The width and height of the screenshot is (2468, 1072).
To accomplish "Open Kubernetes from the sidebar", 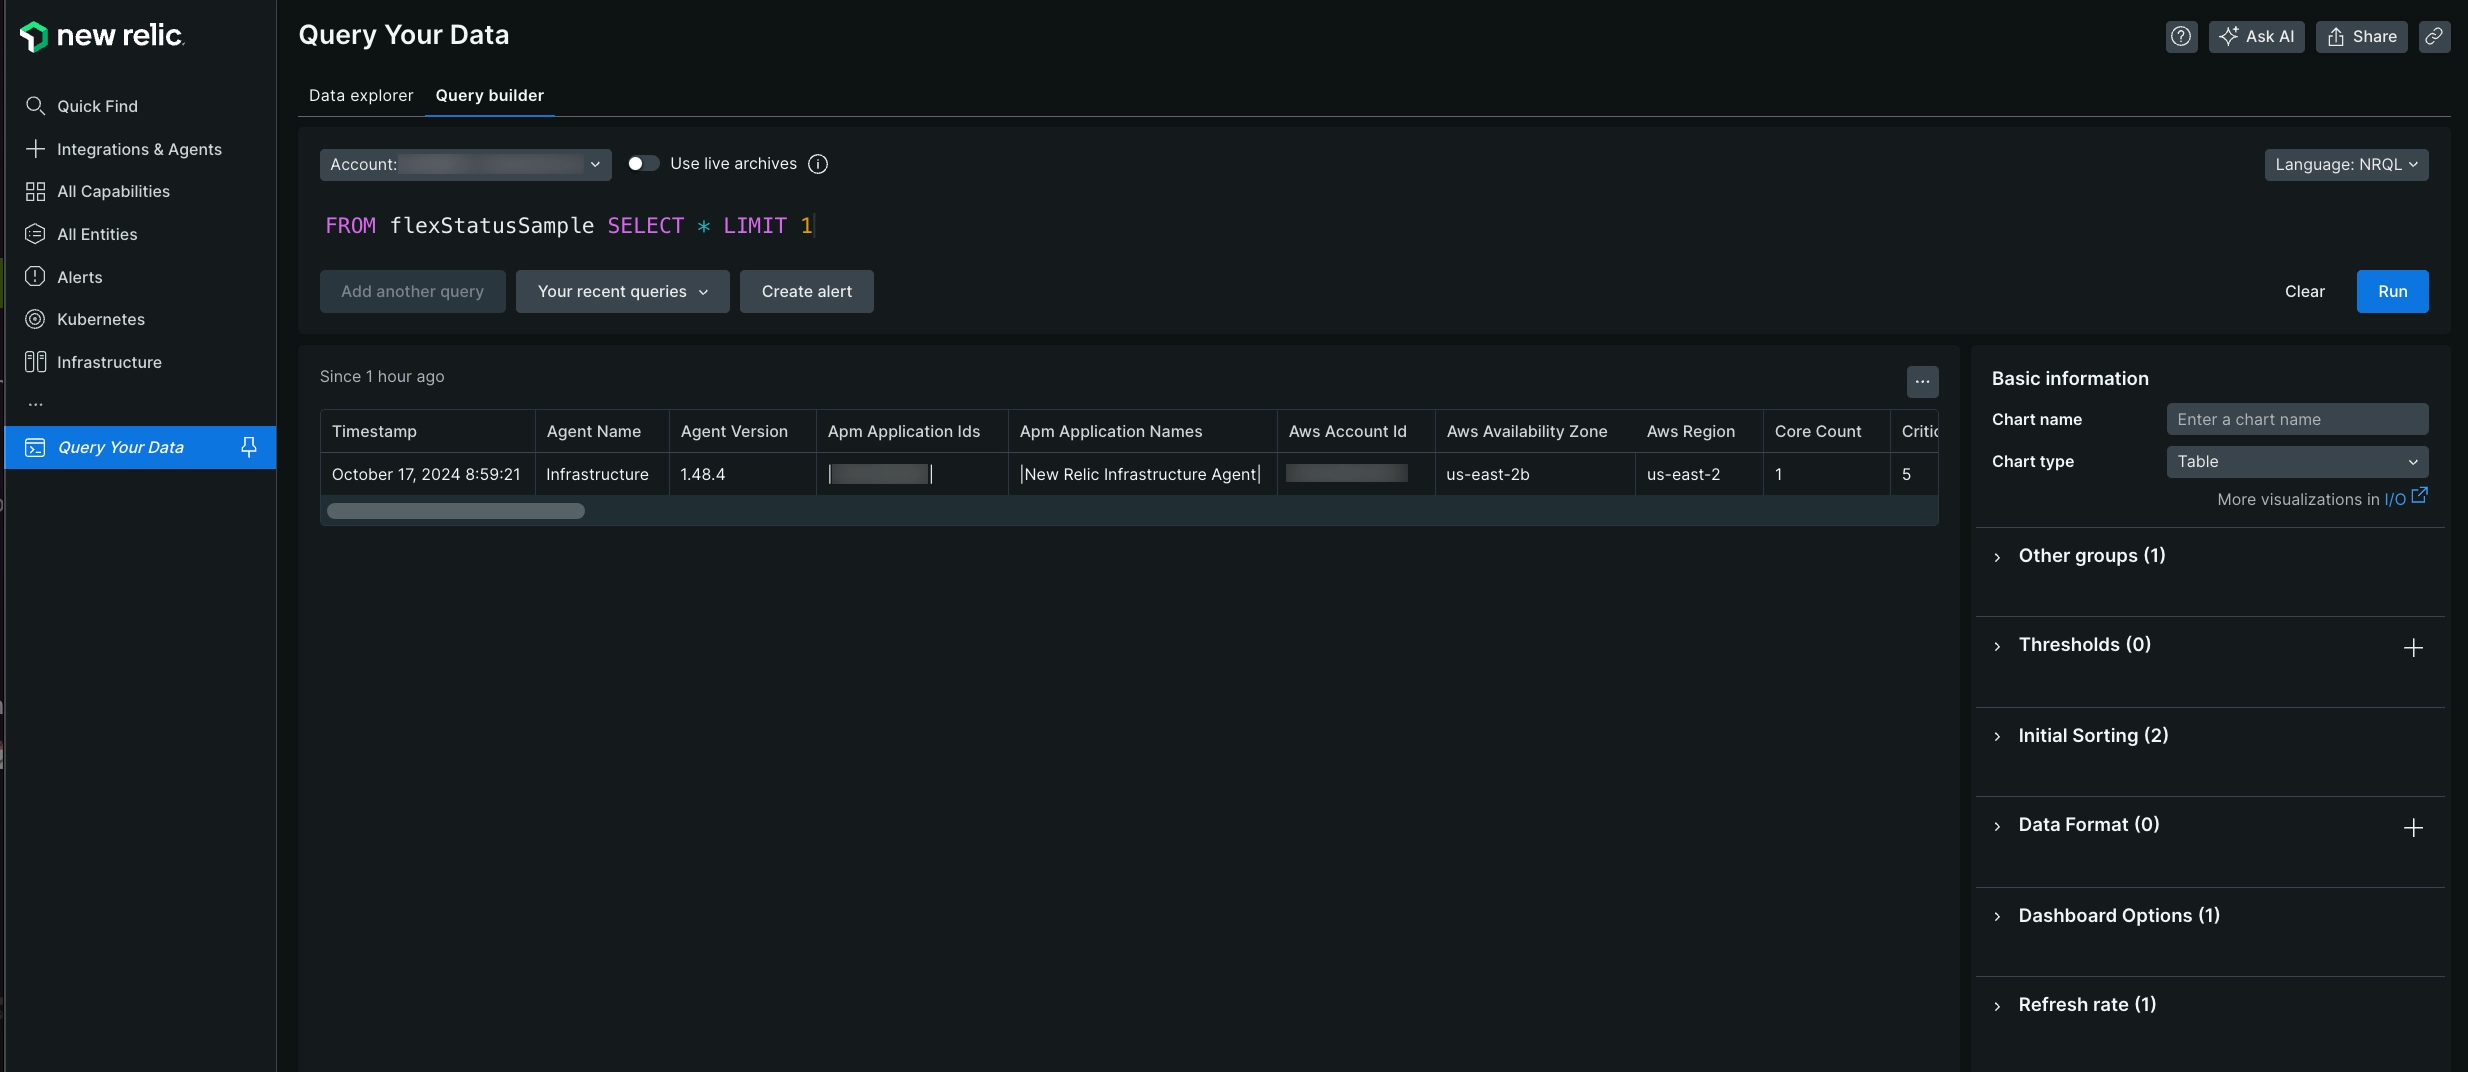I will 100,320.
